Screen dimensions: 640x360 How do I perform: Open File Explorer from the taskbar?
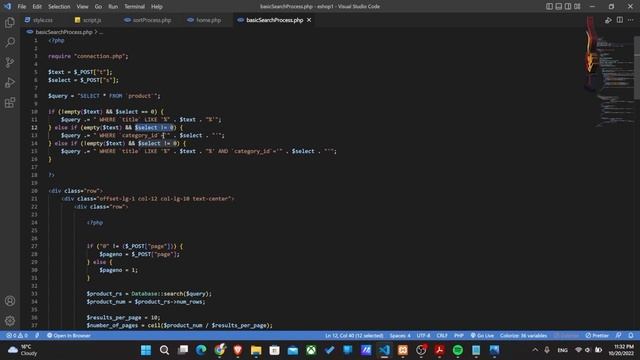(256, 350)
